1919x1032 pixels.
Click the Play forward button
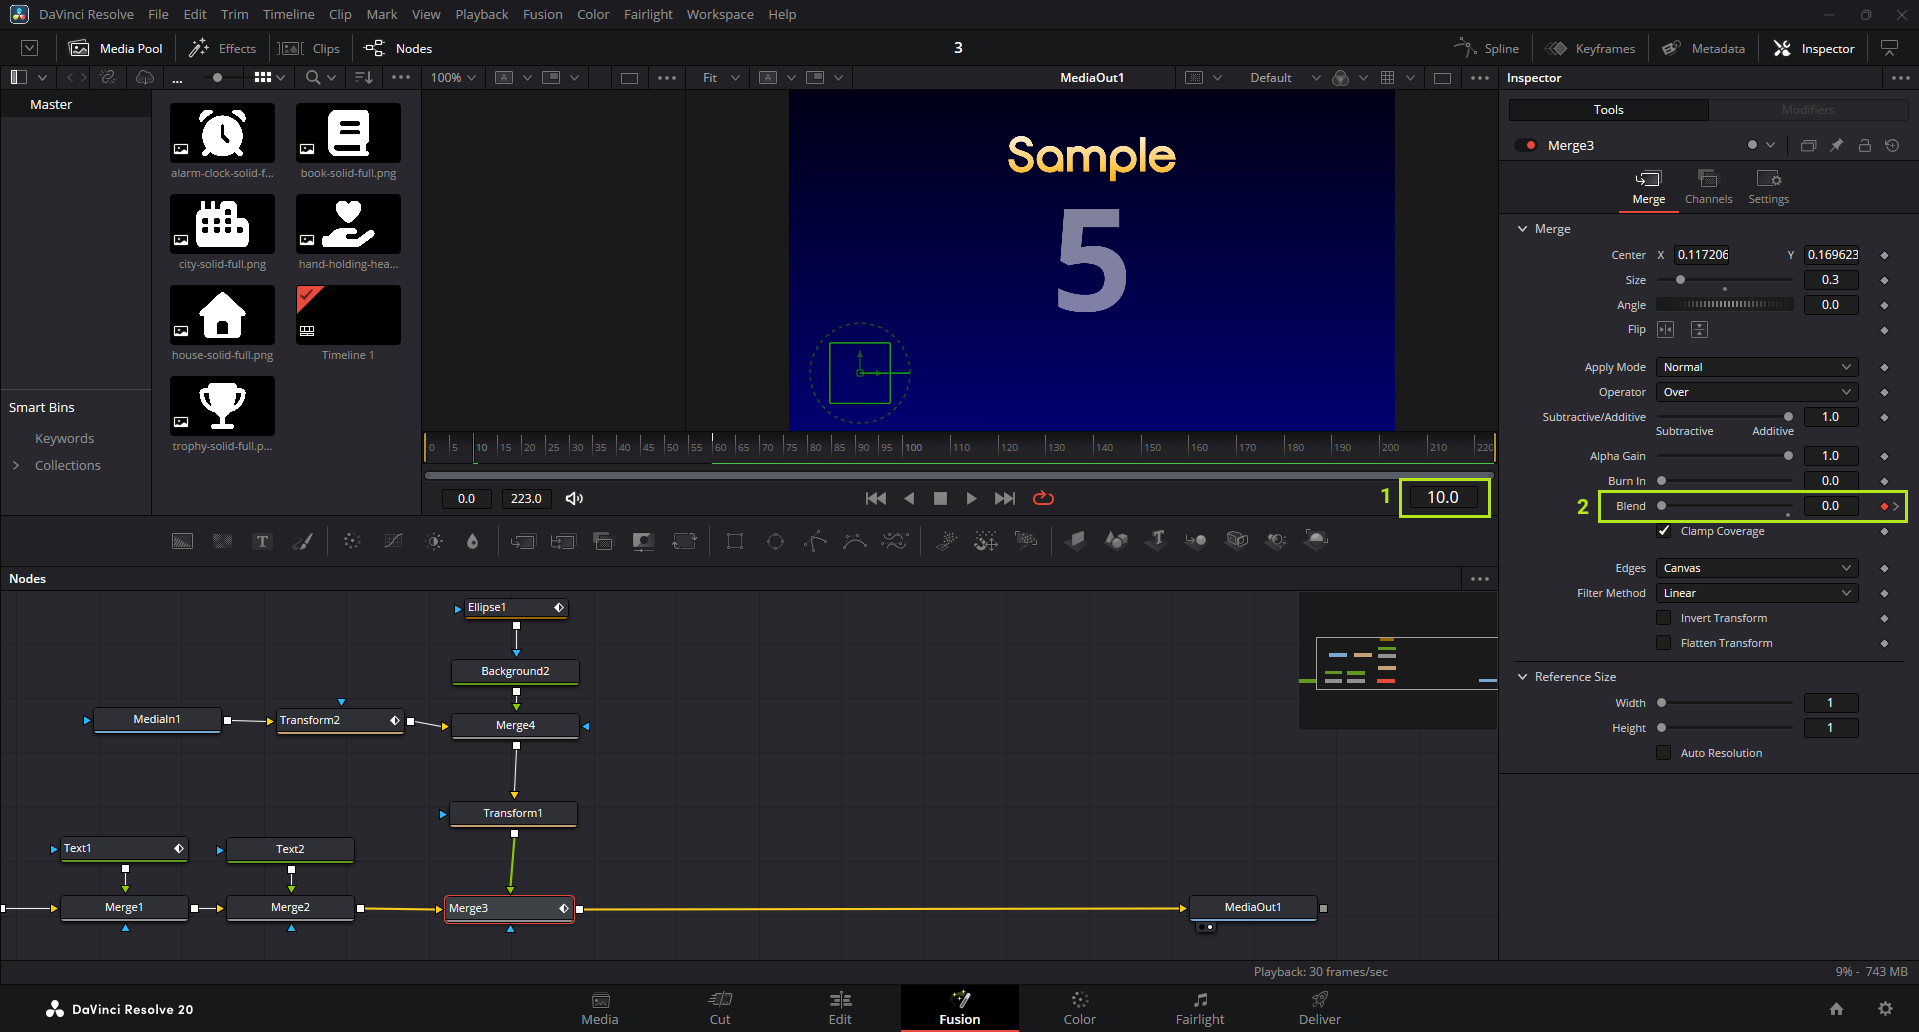pos(971,498)
